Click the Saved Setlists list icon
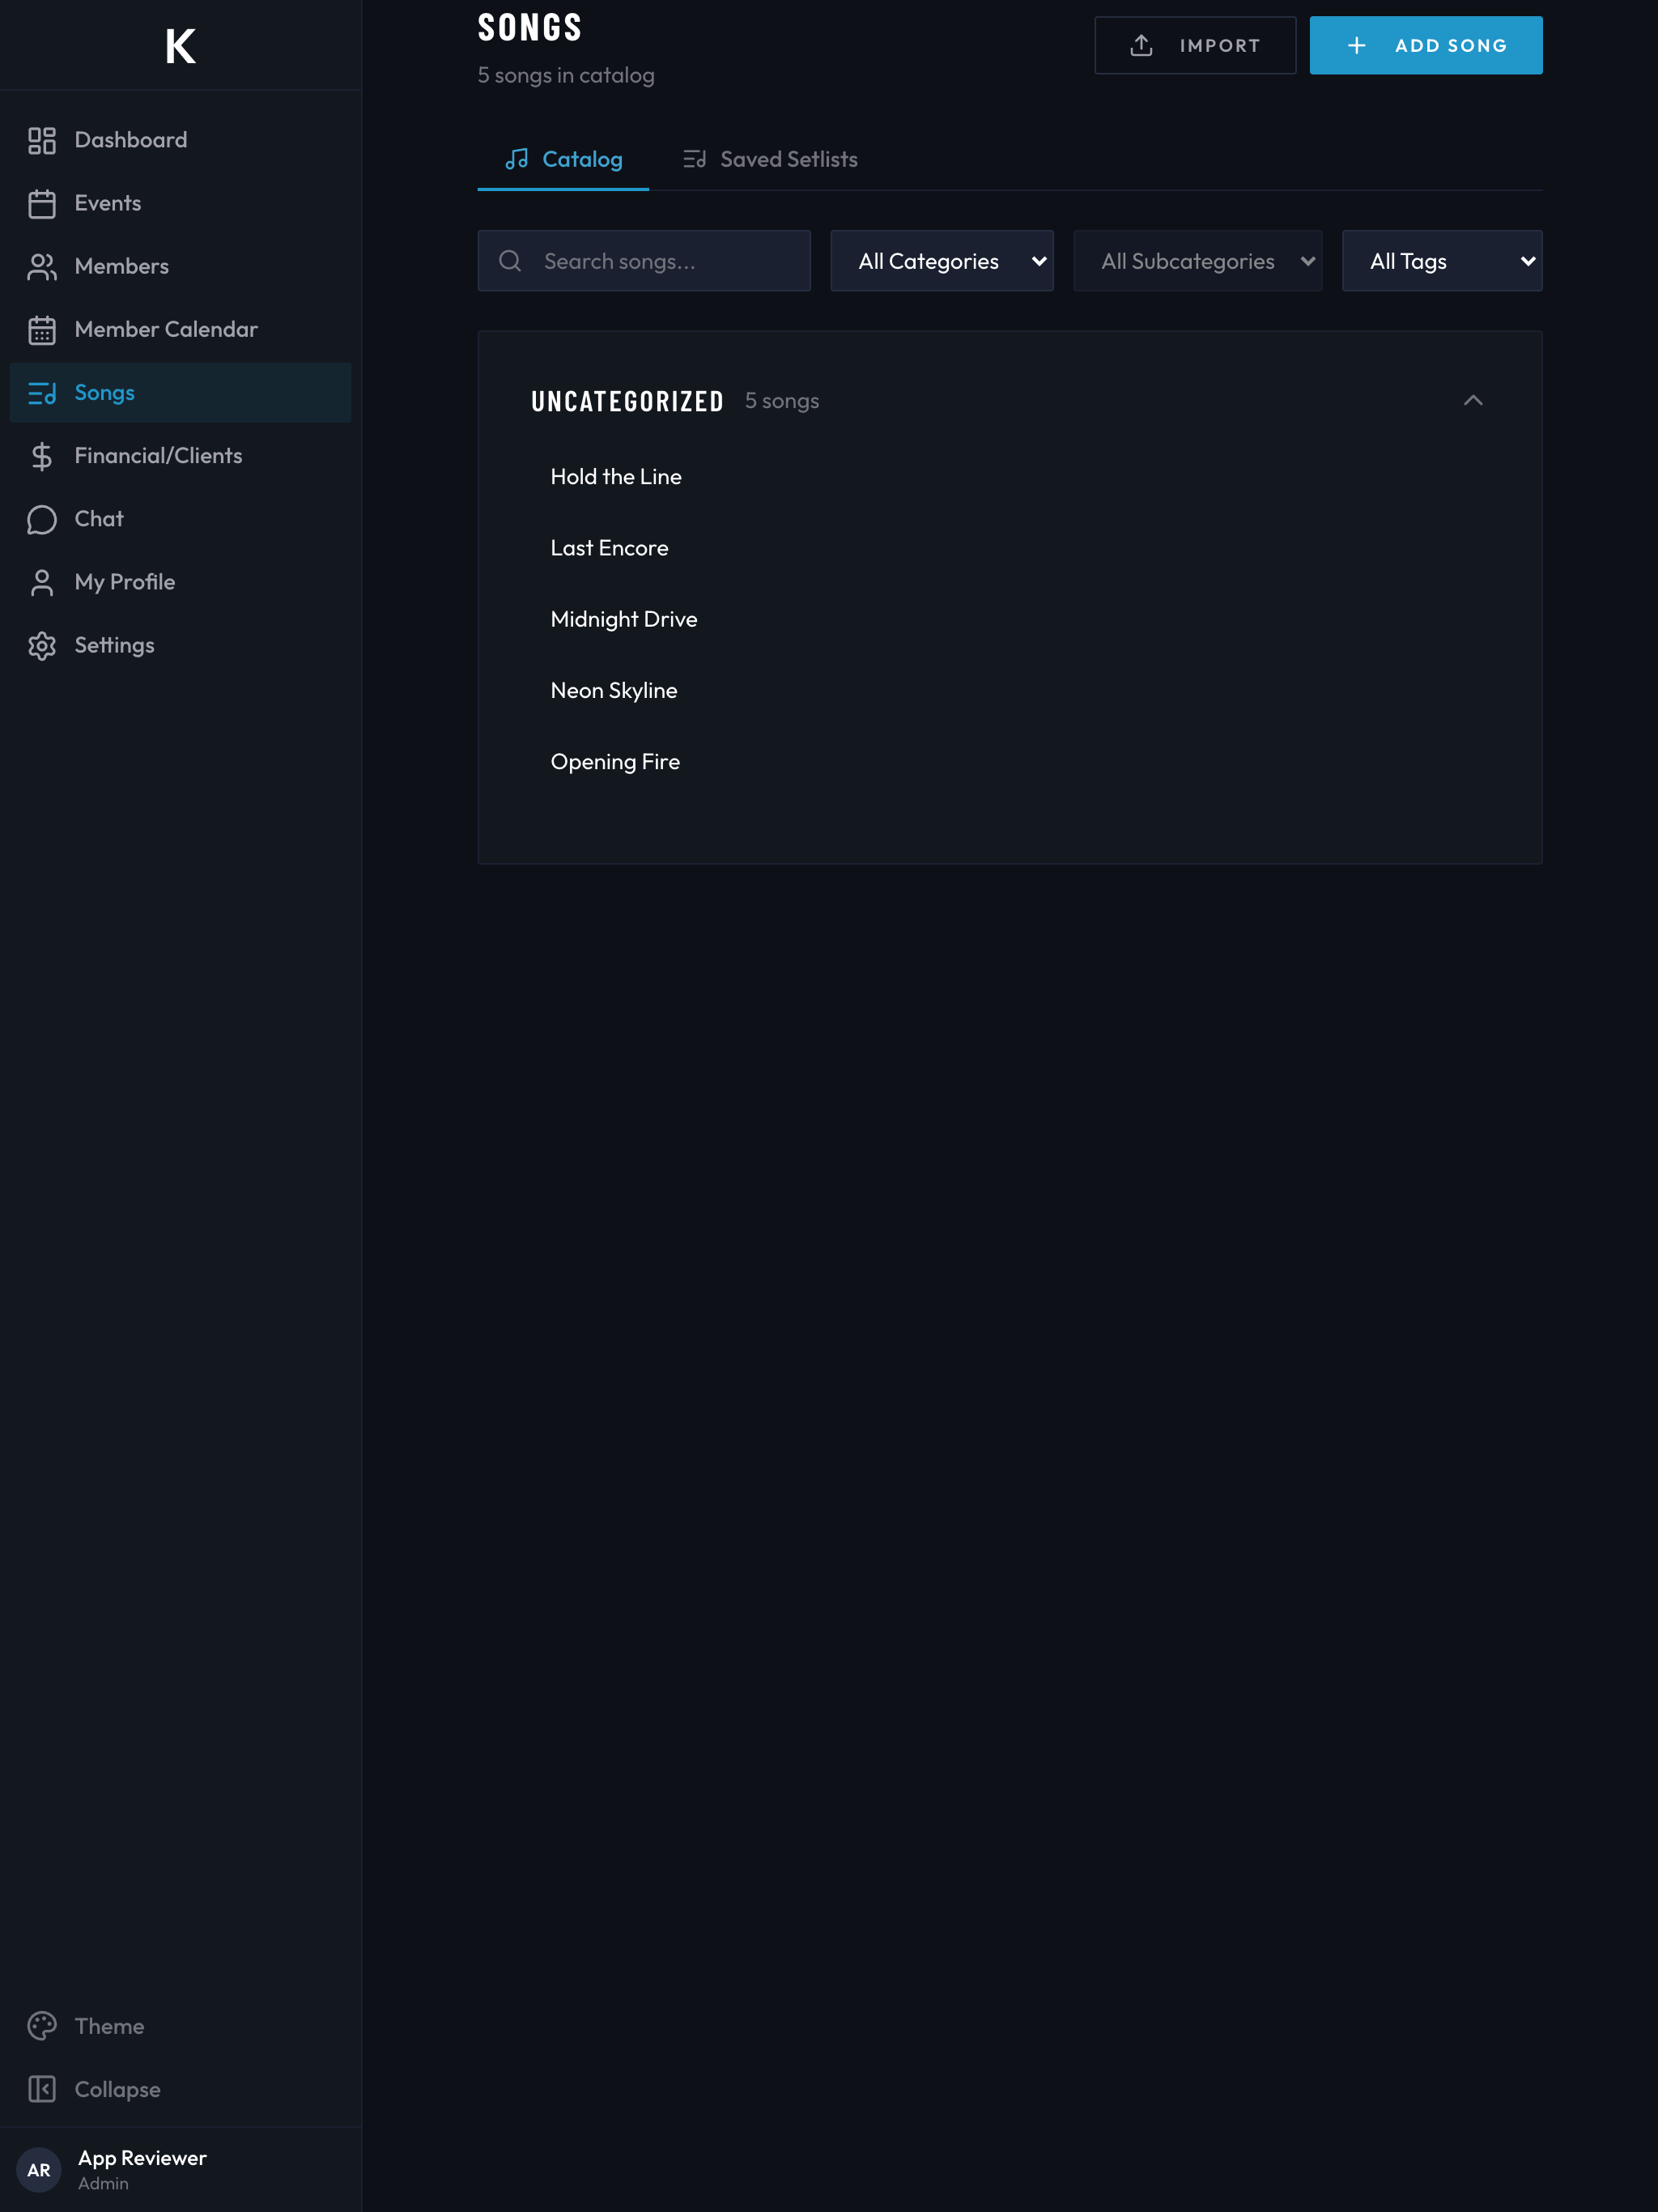Image resolution: width=1658 pixels, height=2212 pixels. 694,159
